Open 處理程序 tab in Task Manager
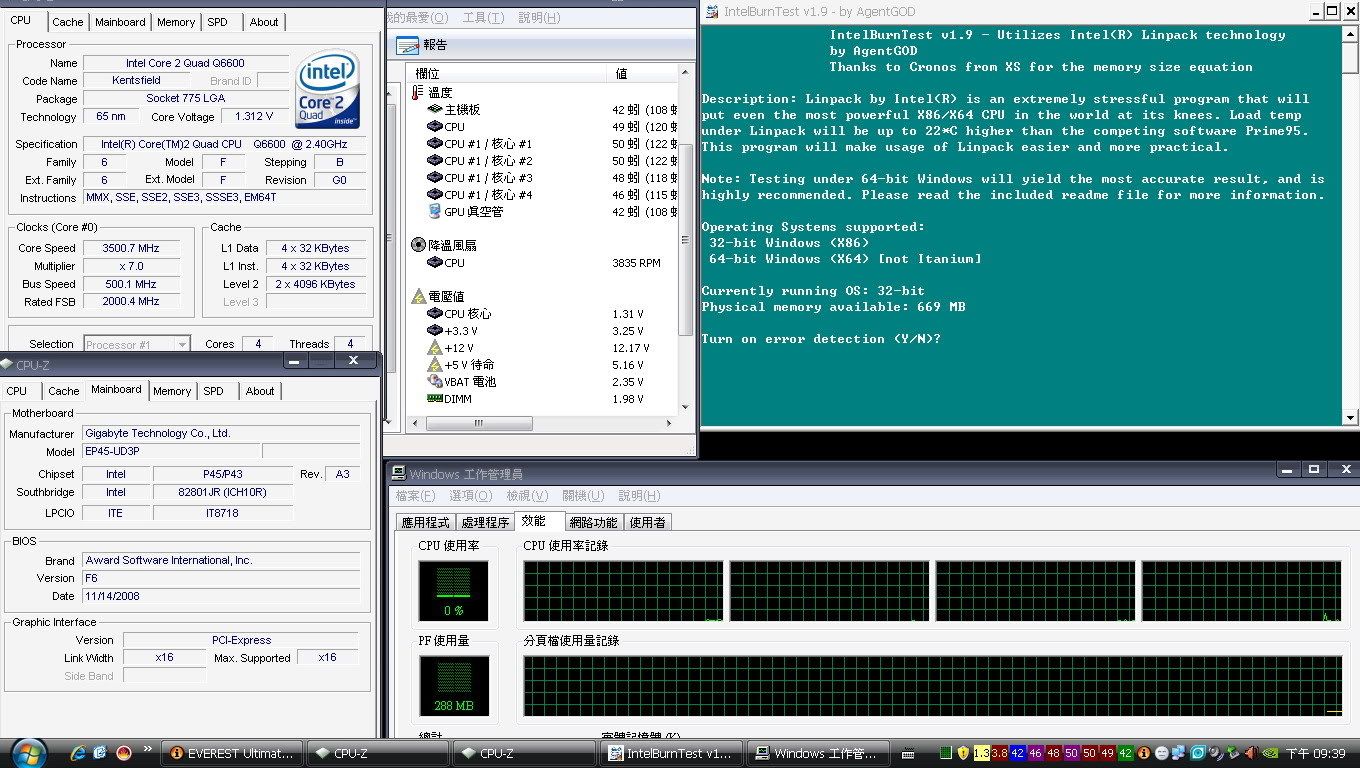 [485, 522]
